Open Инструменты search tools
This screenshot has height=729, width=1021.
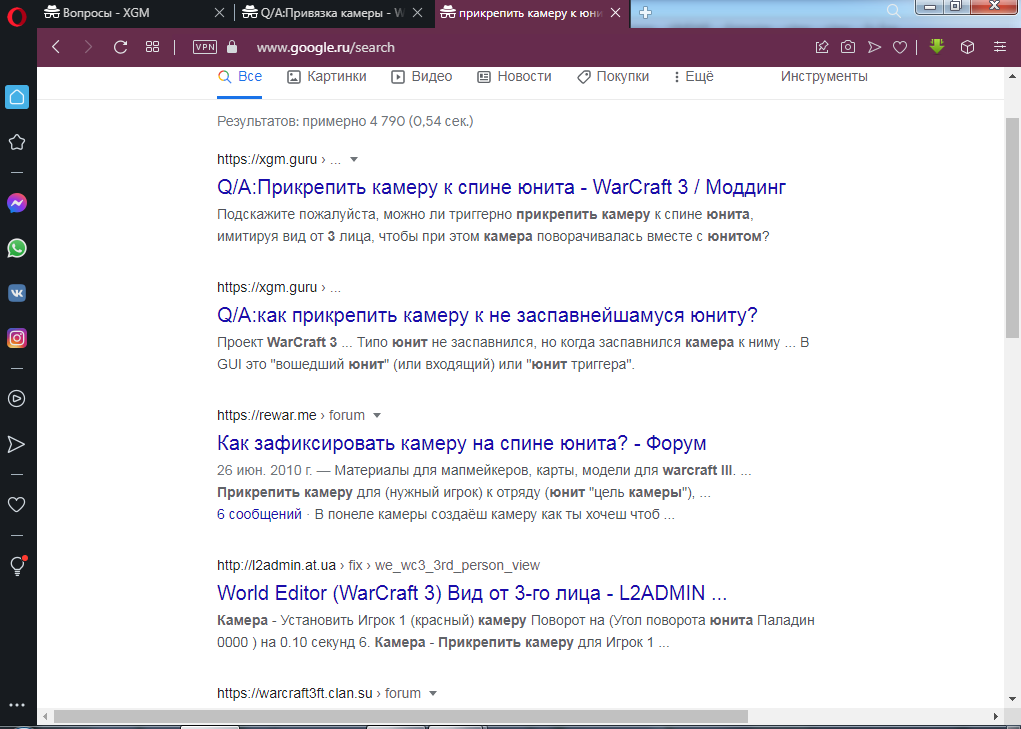[x=824, y=77]
